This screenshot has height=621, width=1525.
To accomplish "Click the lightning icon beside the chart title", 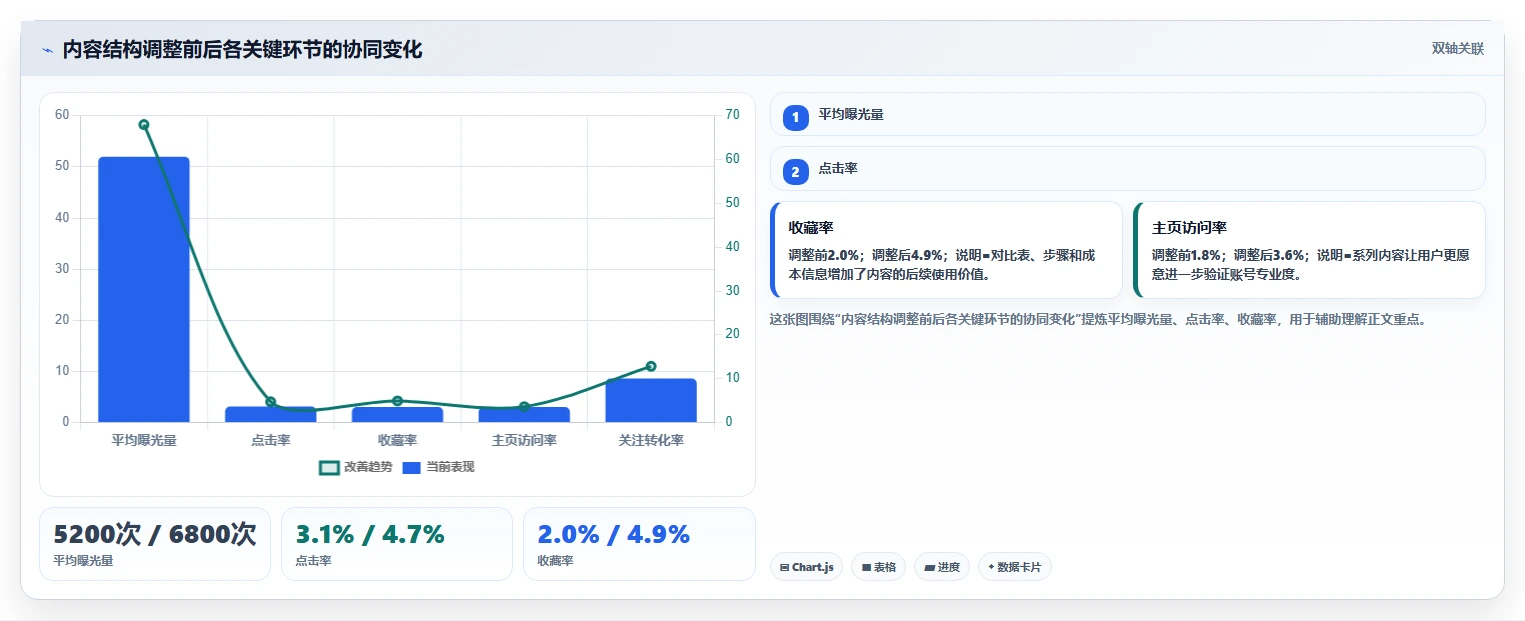I will pyautogui.click(x=47, y=50).
